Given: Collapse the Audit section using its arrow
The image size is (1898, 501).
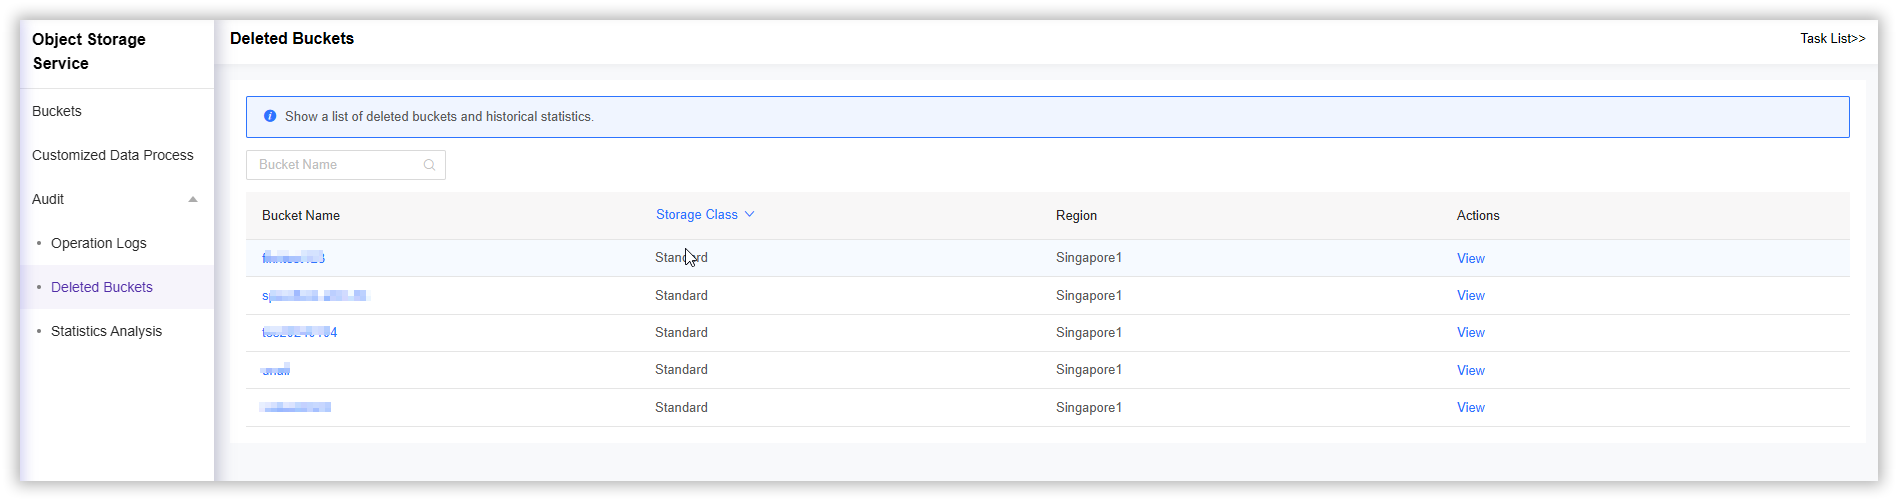Looking at the screenshot, I should coord(193,199).
